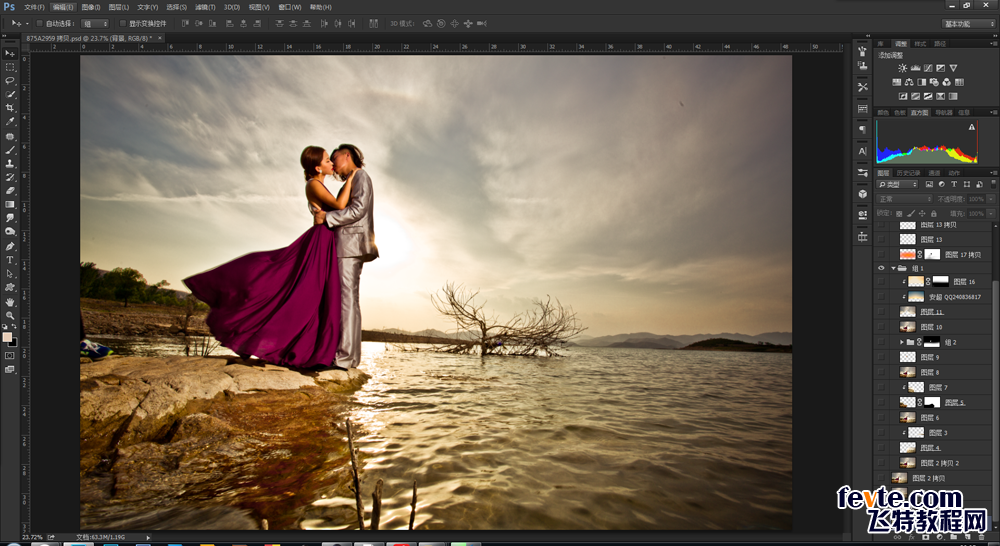Expand the 组 2 group arrow
This screenshot has height=546, width=1000.
(902, 343)
